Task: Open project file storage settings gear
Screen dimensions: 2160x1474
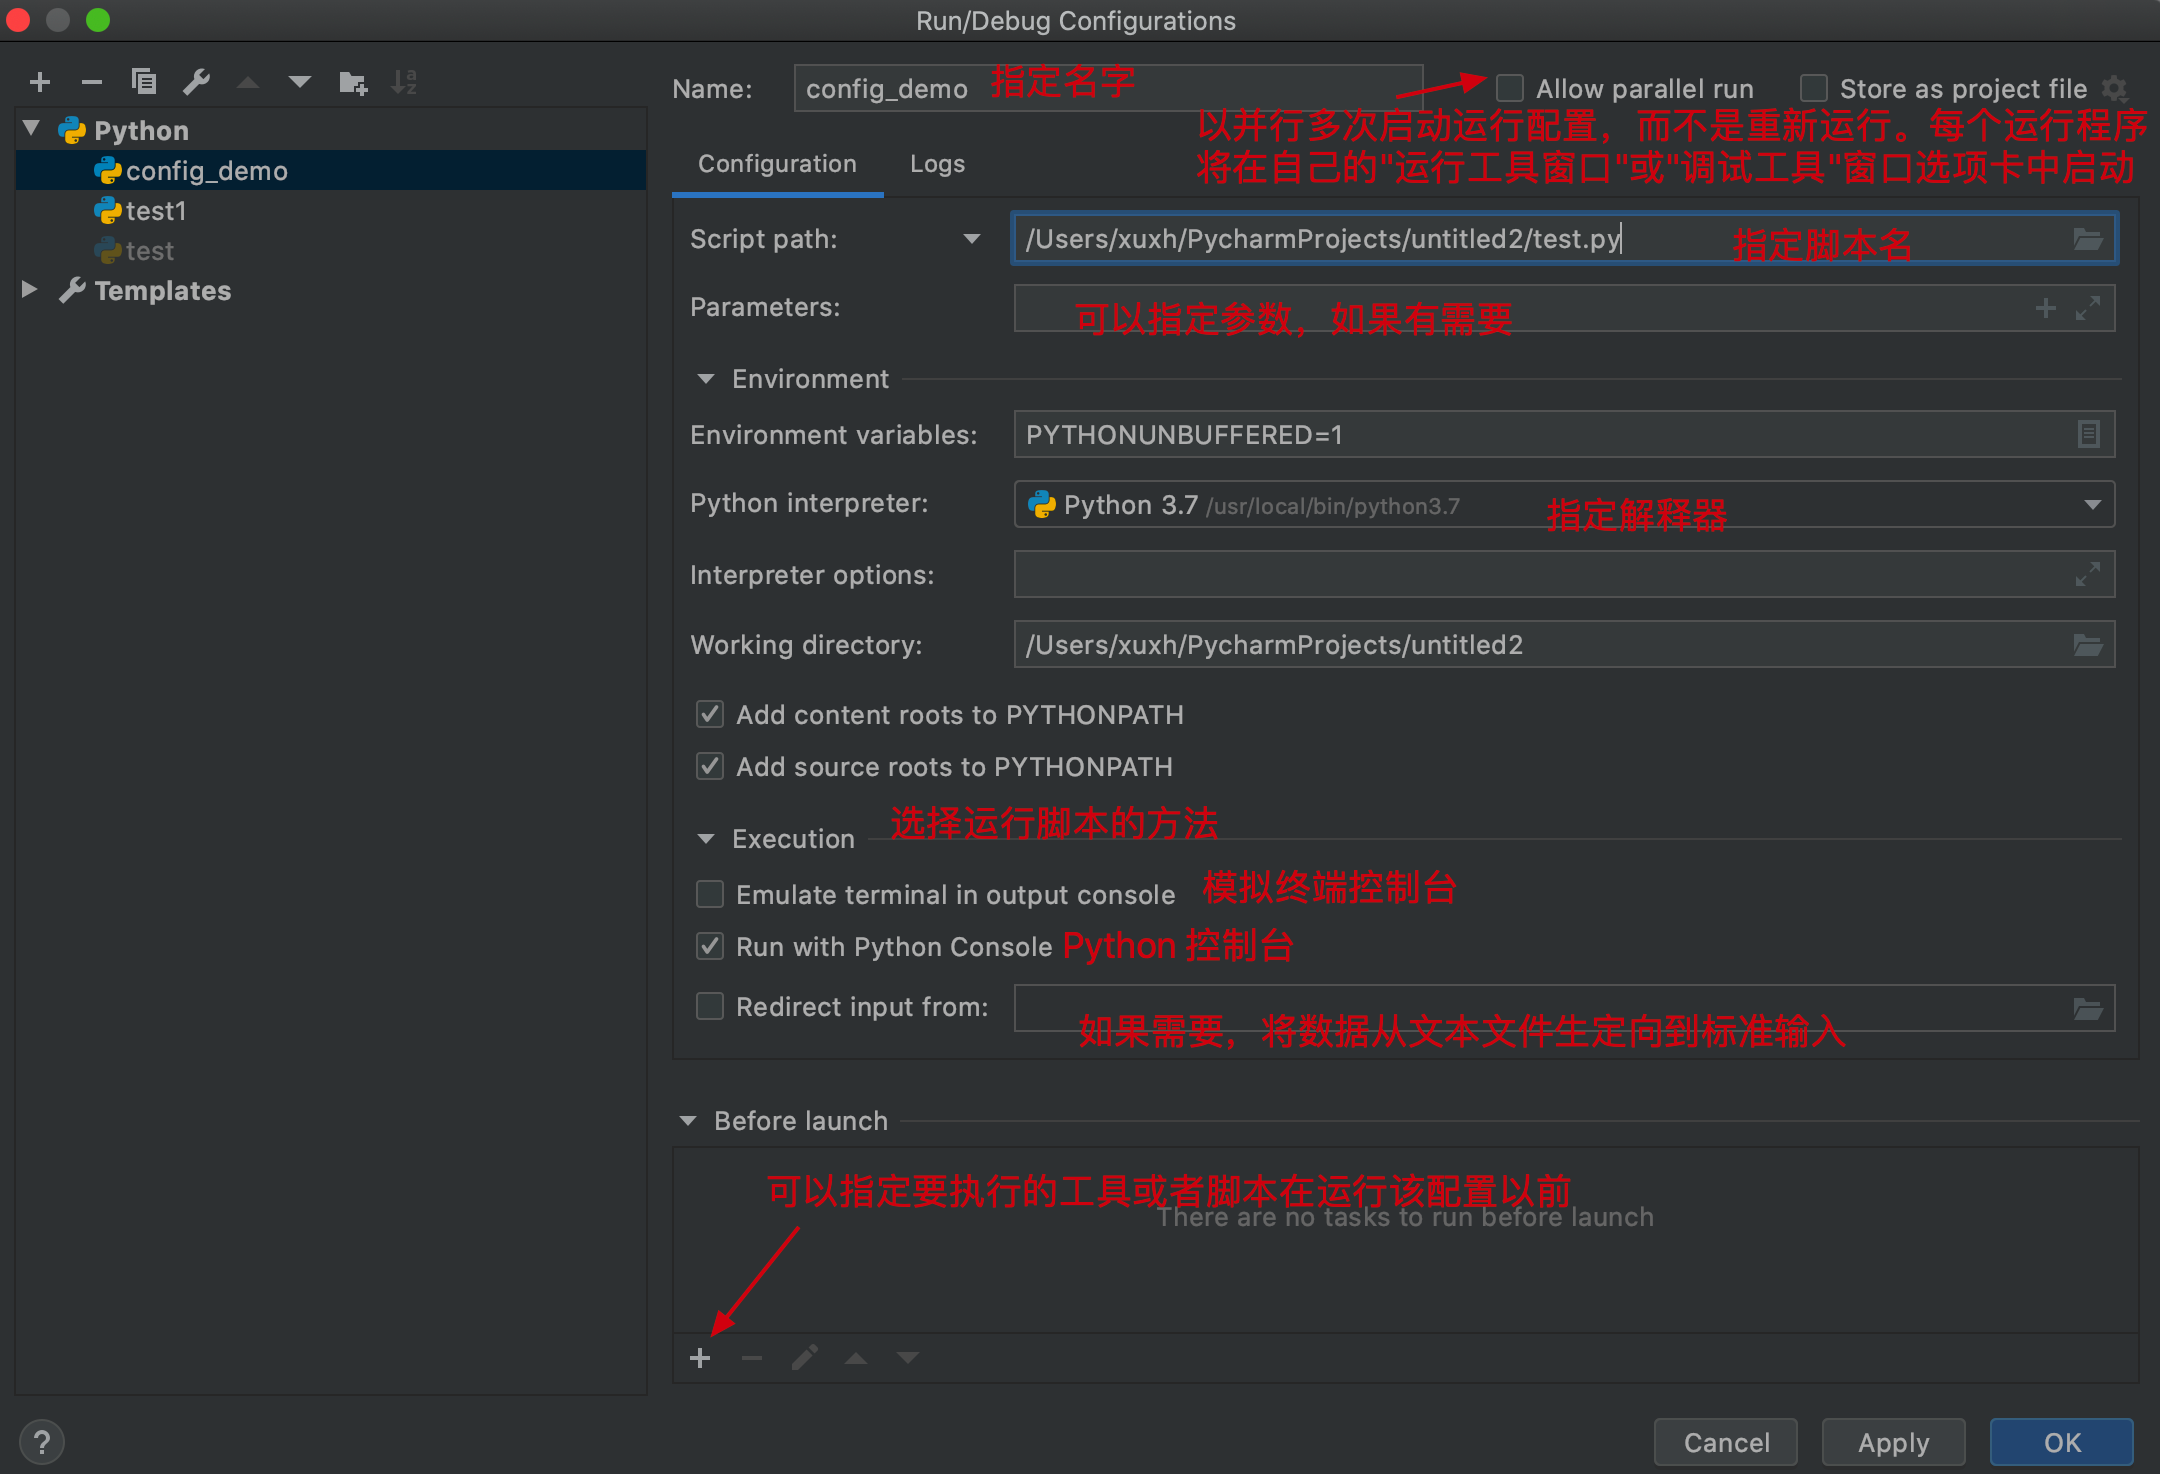Action: (2115, 89)
